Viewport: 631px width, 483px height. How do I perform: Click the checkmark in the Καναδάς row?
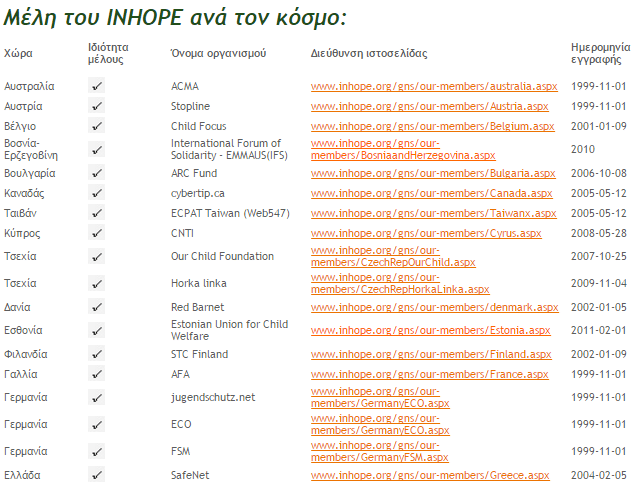[96, 193]
